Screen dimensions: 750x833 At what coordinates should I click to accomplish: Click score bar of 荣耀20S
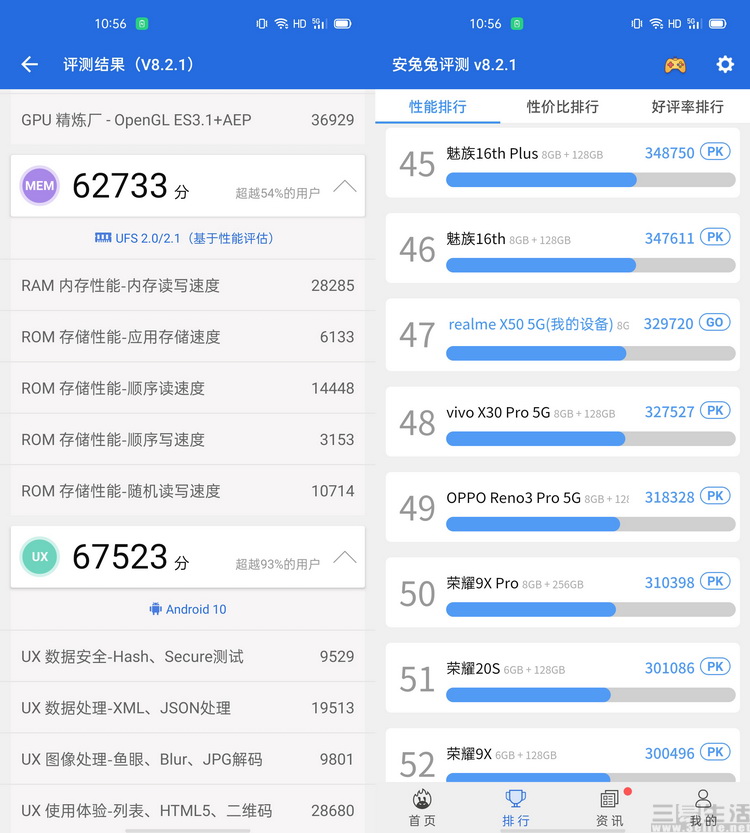point(591,695)
